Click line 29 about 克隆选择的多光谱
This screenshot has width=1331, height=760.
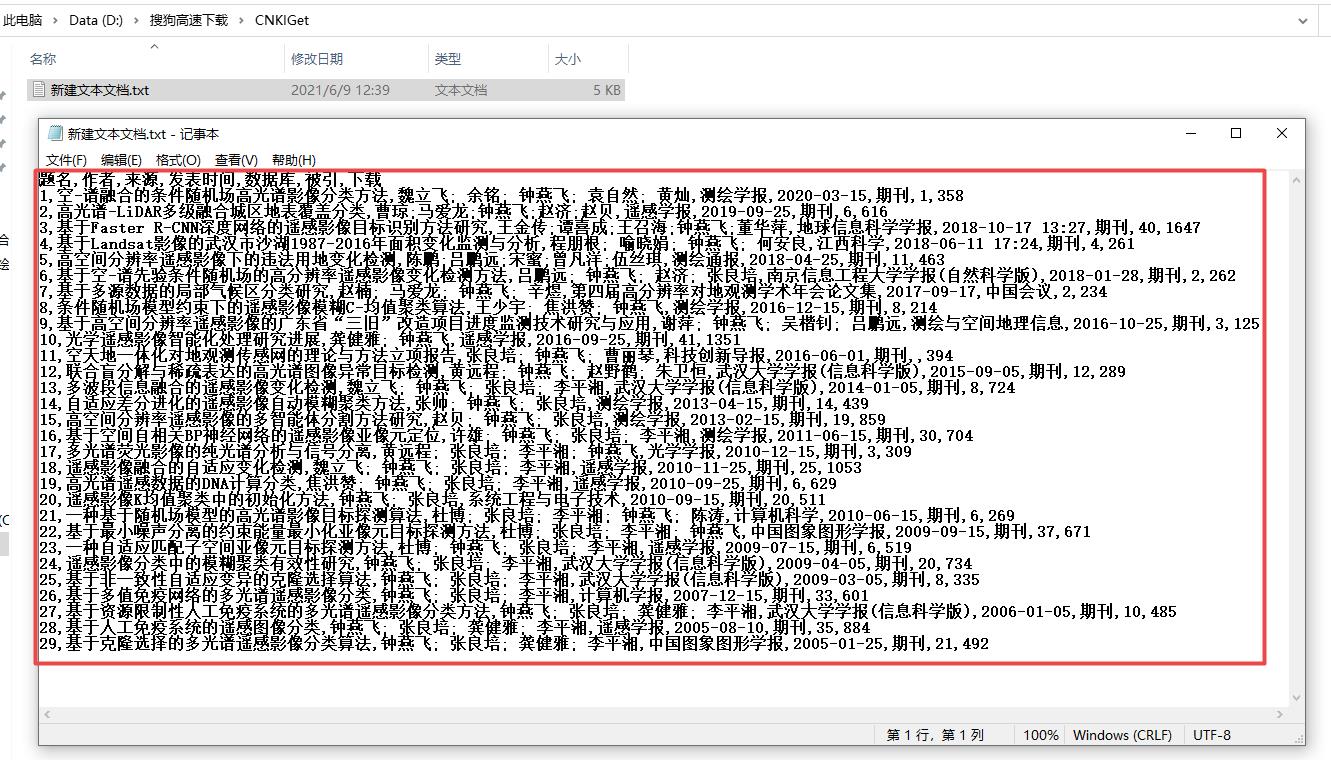tap(513, 644)
